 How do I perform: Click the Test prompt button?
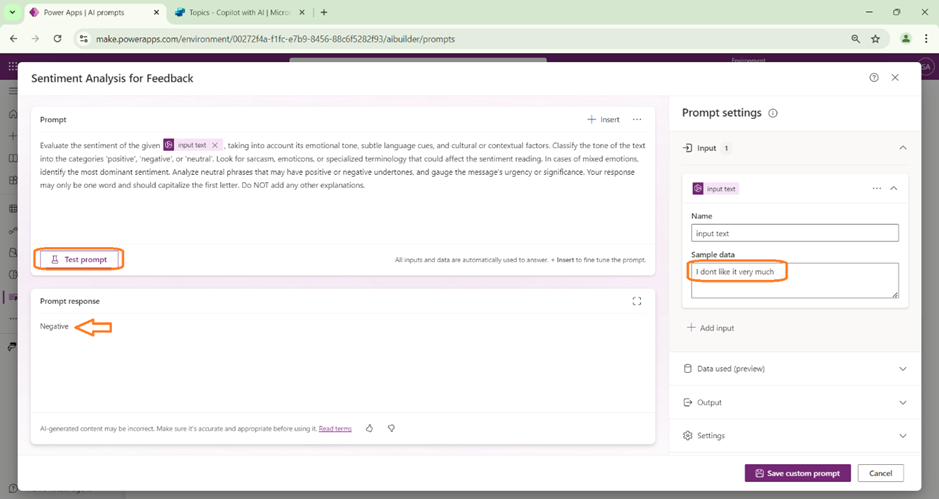[x=79, y=259]
